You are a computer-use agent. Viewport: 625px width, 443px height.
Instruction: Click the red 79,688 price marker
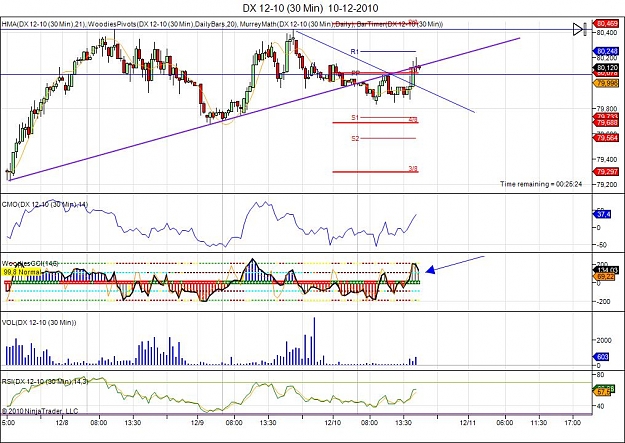click(606, 122)
